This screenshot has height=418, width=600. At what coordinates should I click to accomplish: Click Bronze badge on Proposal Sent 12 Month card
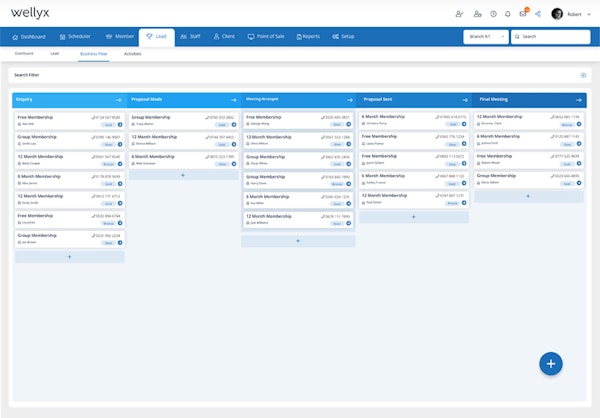click(452, 203)
